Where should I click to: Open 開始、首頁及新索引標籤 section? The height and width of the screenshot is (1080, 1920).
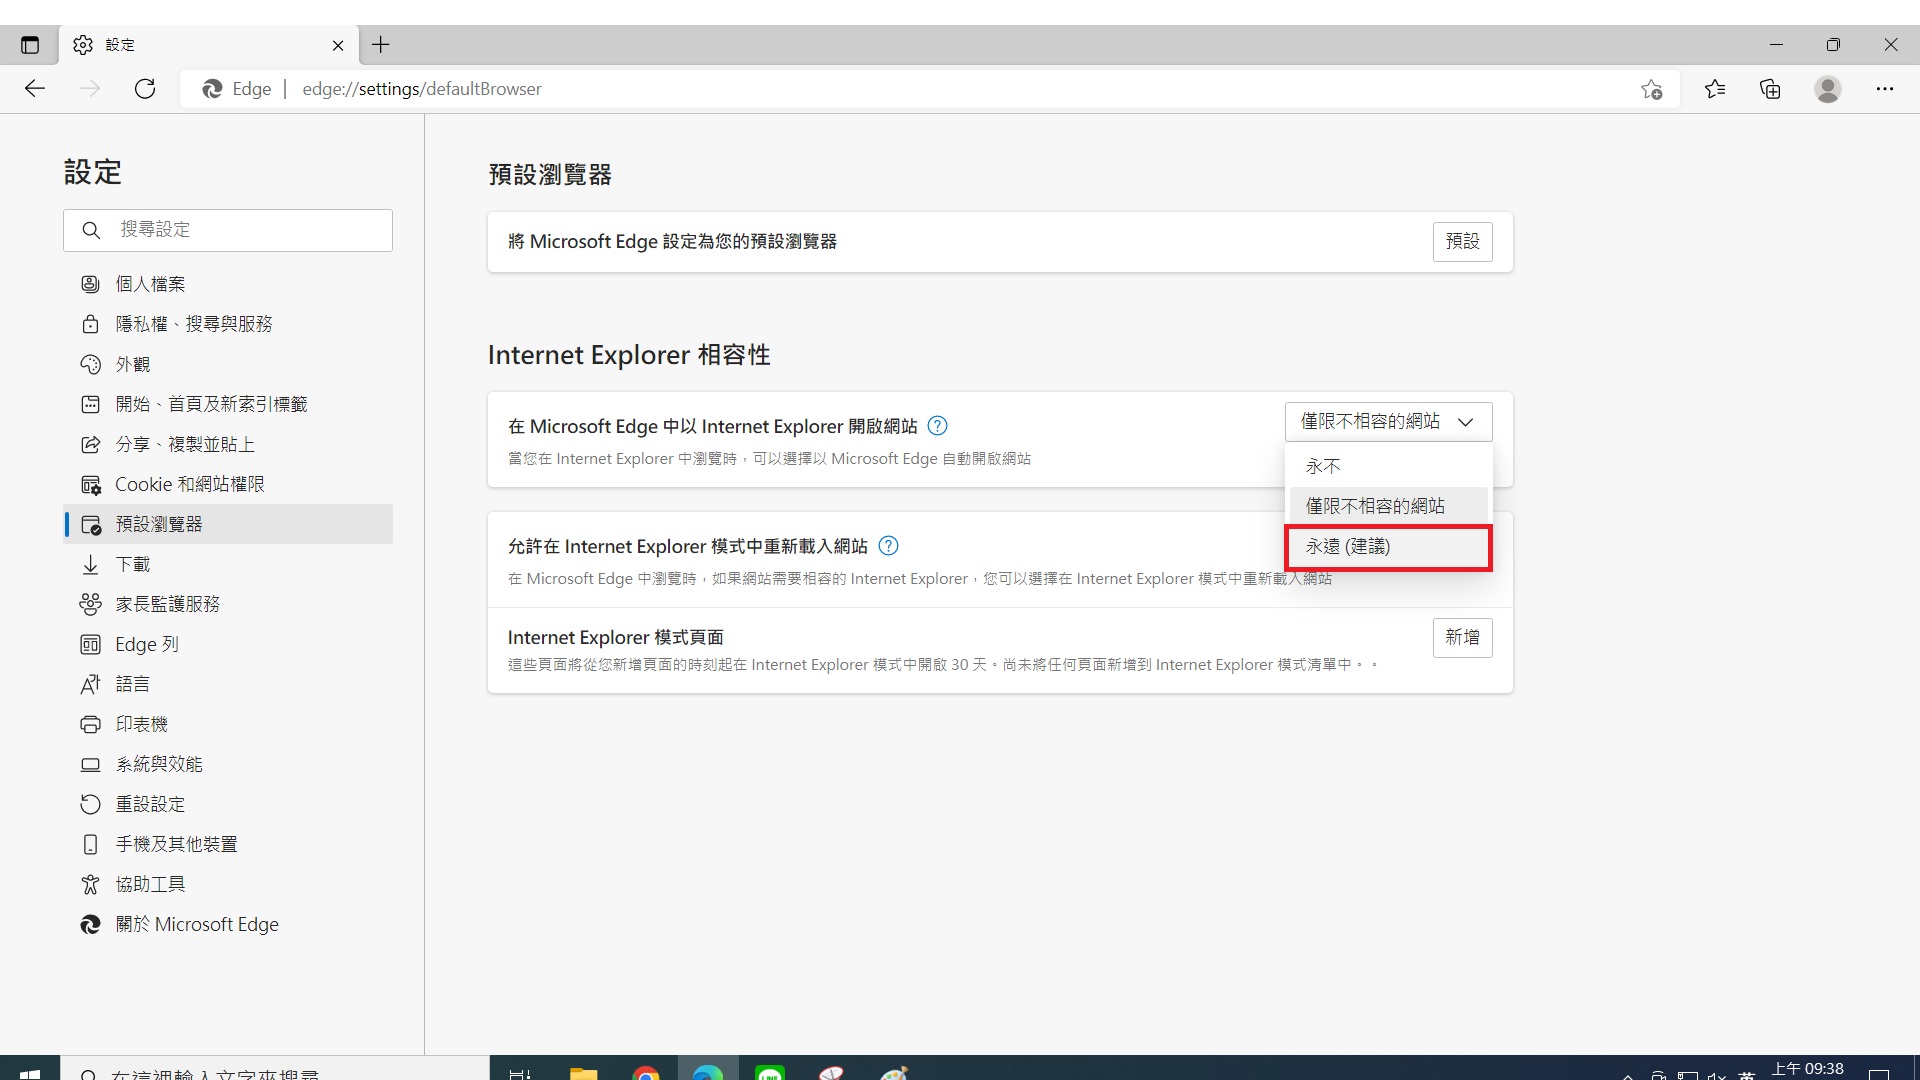228,404
